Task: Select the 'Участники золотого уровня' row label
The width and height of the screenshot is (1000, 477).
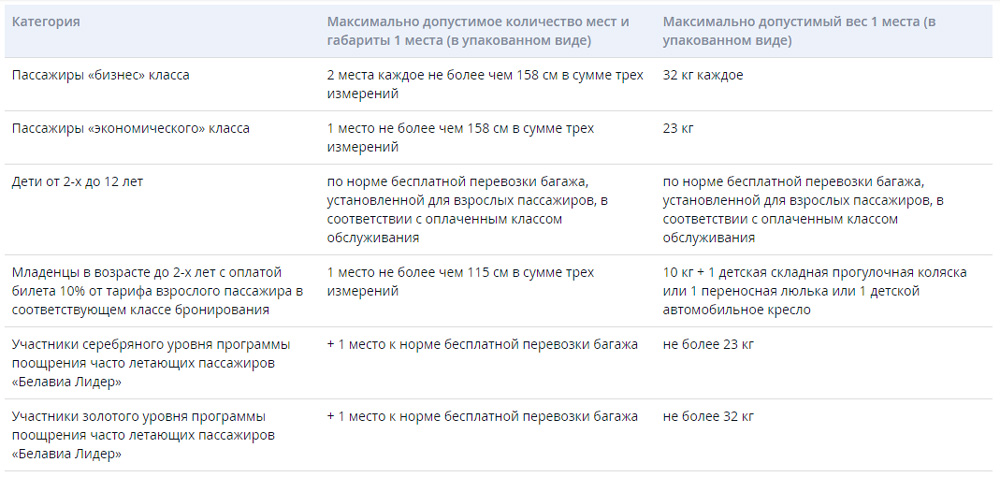Action: coord(144,436)
